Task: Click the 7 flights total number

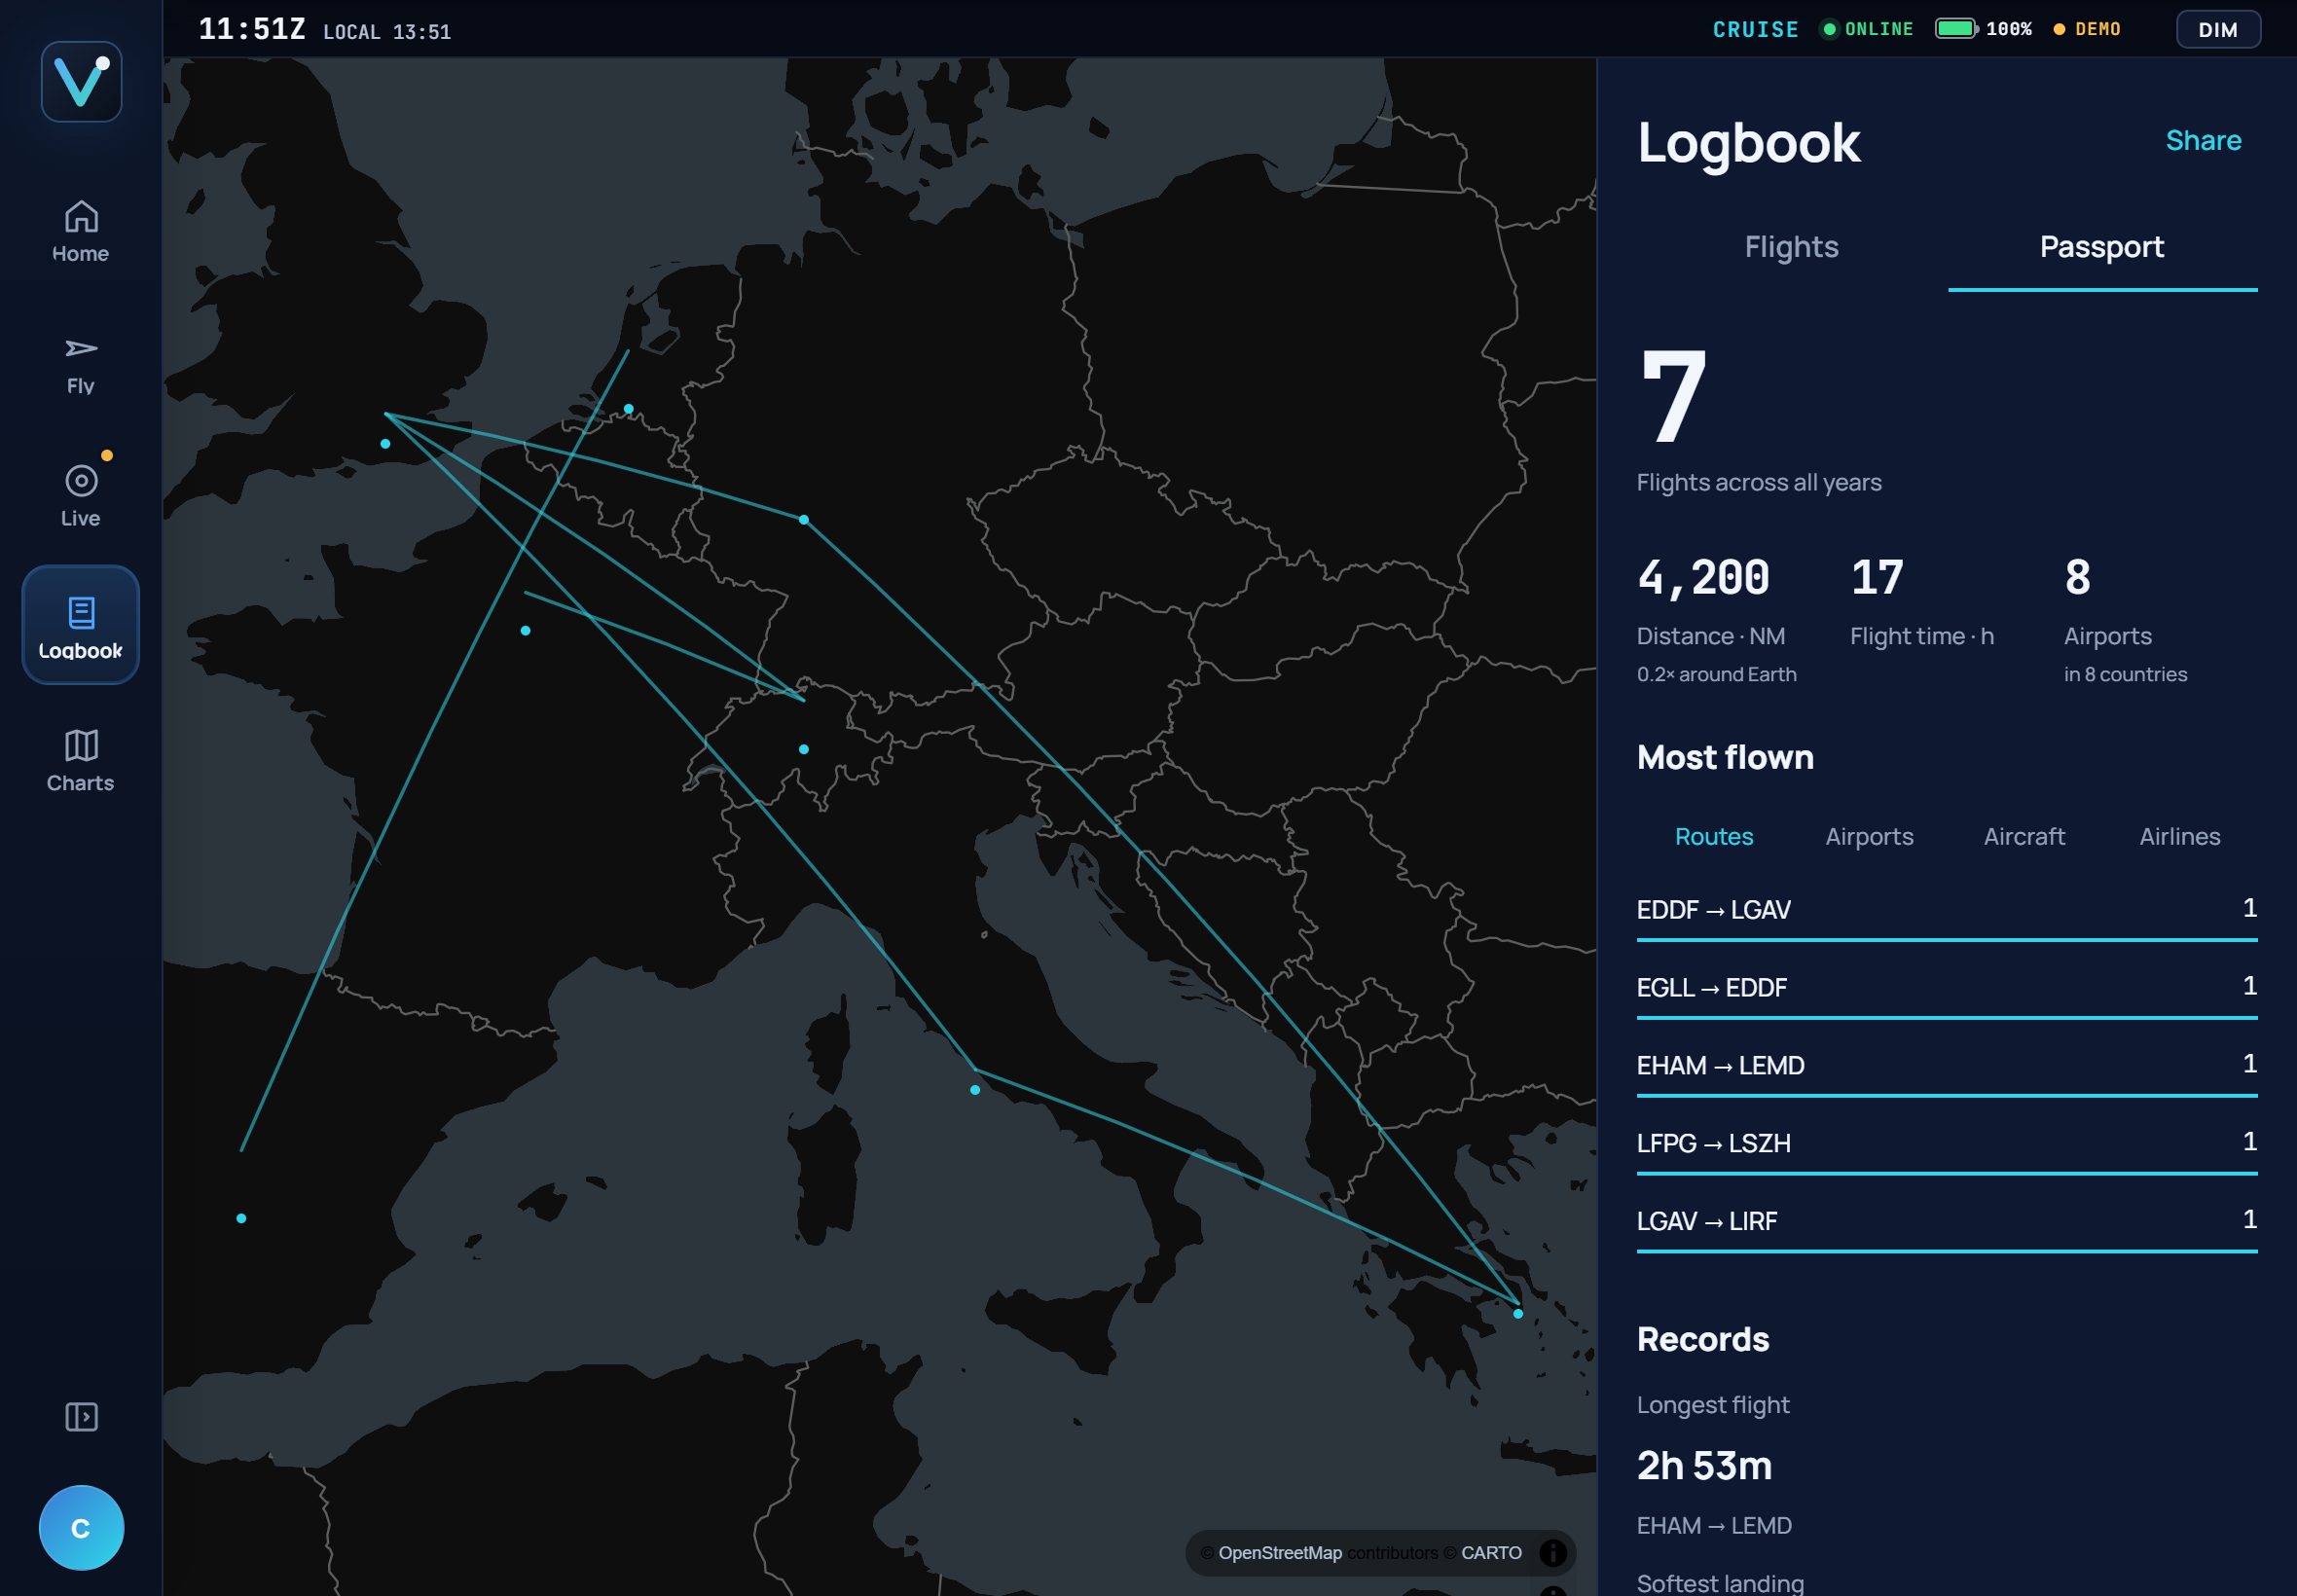Action: (1673, 397)
